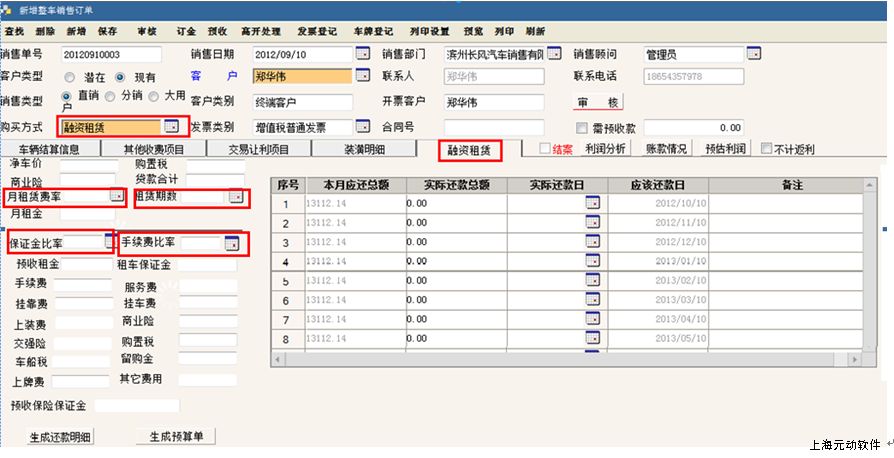Select the 潜在 customer type radio button
Viewport: 894px width, 458px height.
[x=70, y=77]
